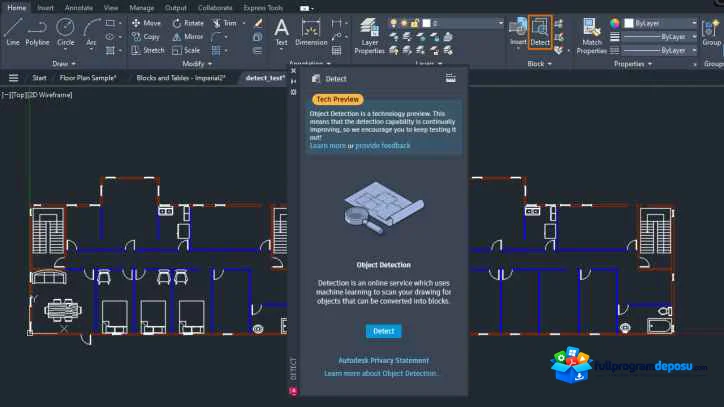Click the Mirror tool
The height and width of the screenshot is (407, 724).
click(x=187, y=36)
